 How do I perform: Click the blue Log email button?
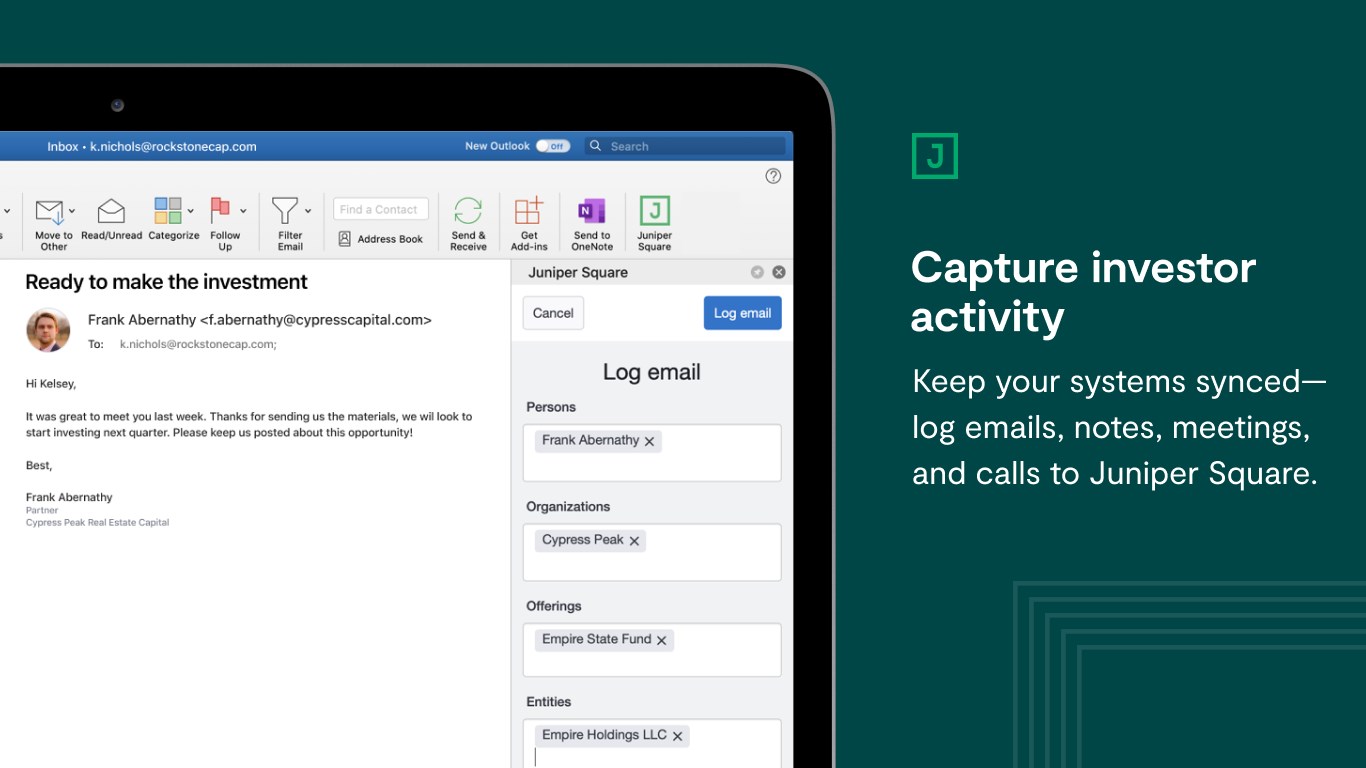[743, 313]
